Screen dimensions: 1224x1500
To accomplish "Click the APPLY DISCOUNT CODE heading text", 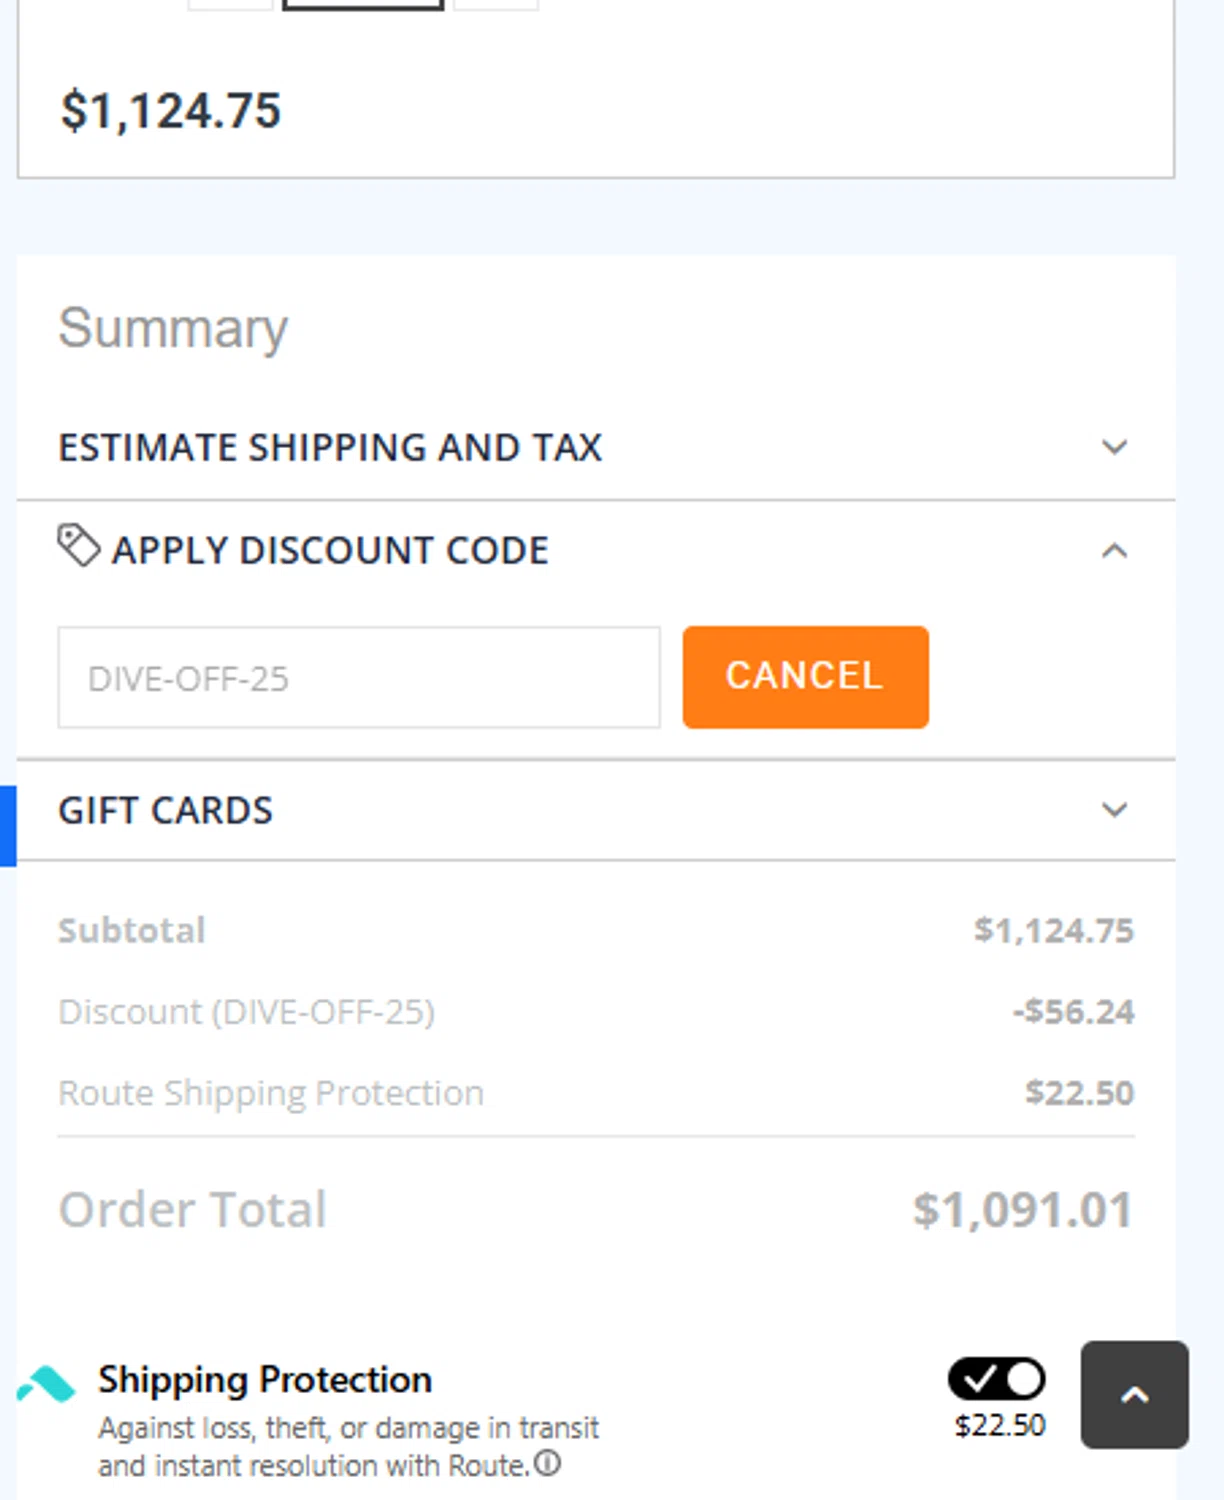I will point(330,551).
